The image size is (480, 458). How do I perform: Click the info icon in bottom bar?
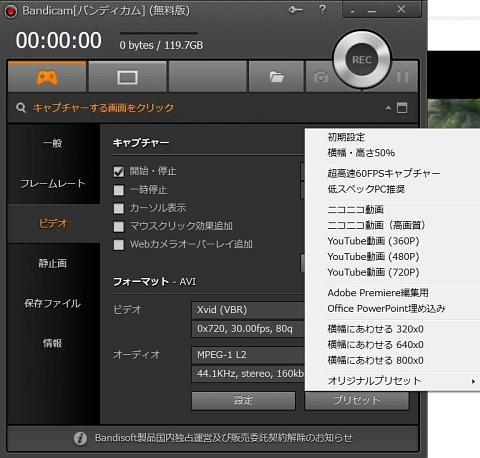(80, 438)
